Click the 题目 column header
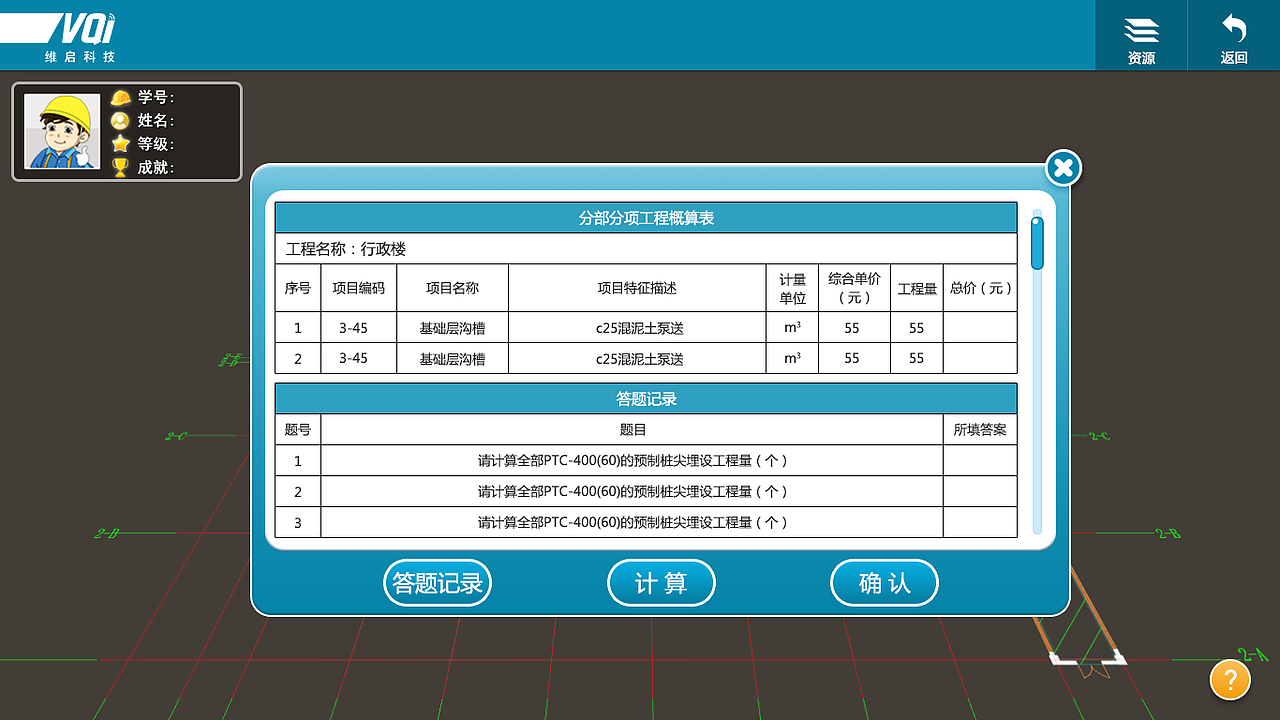This screenshot has height=720, width=1280. point(632,430)
